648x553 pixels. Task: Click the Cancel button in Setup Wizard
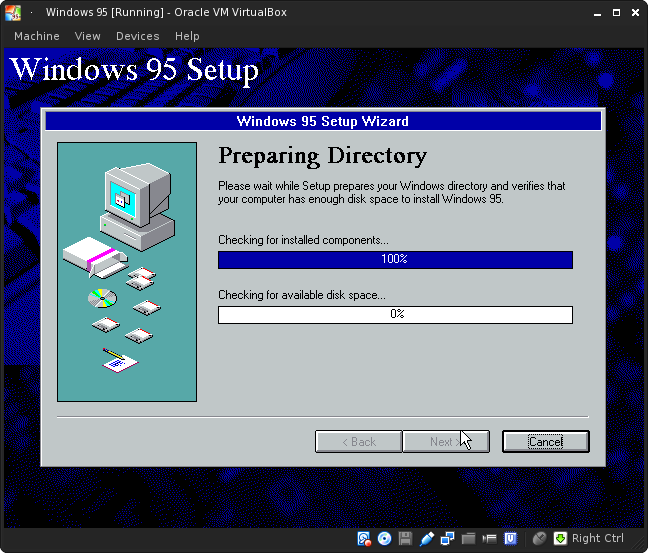pyautogui.click(x=546, y=442)
